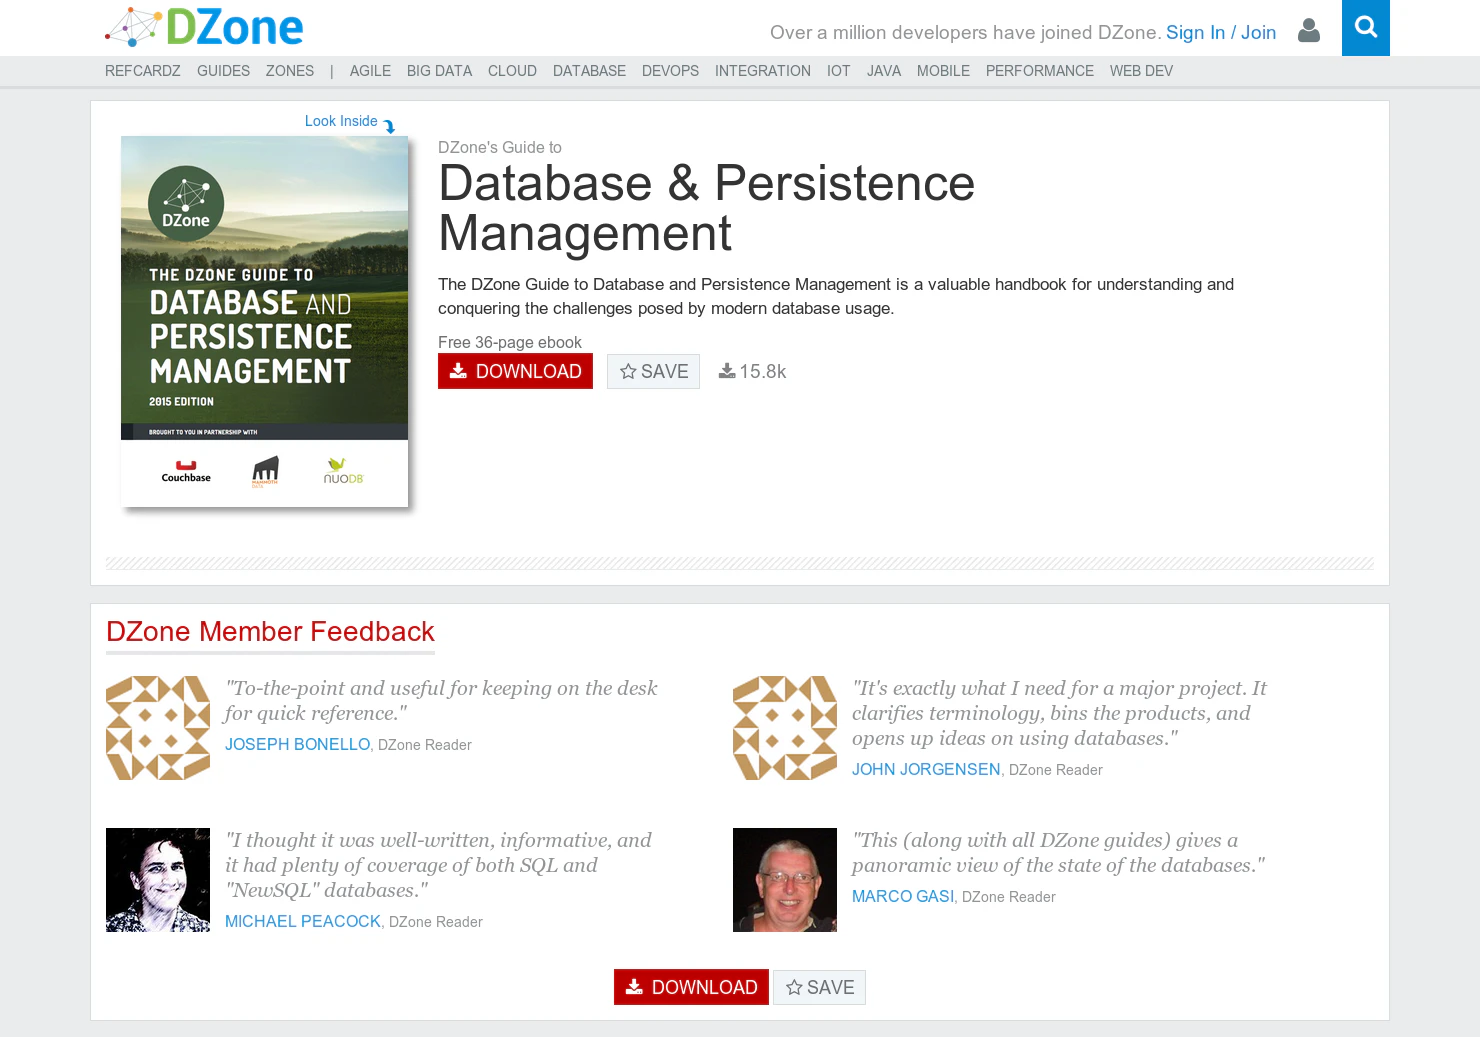This screenshot has width=1480, height=1037.
Task: Open the GUIDES menu item
Action: pyautogui.click(x=223, y=71)
